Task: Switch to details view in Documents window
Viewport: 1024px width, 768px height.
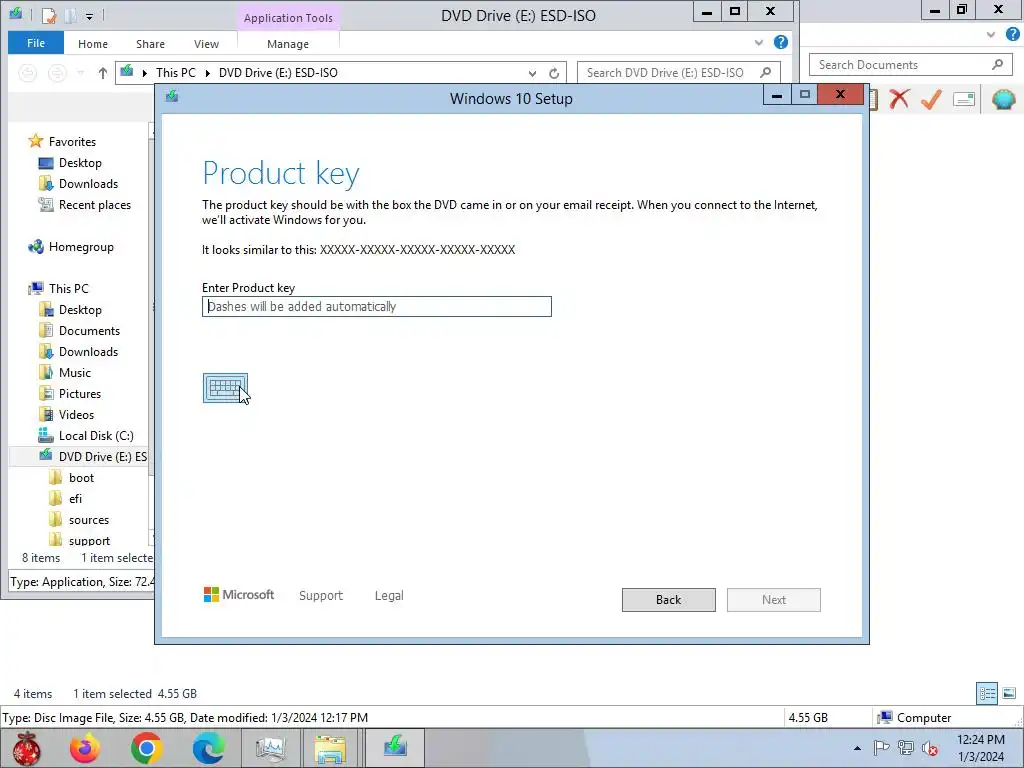Action: [x=987, y=693]
